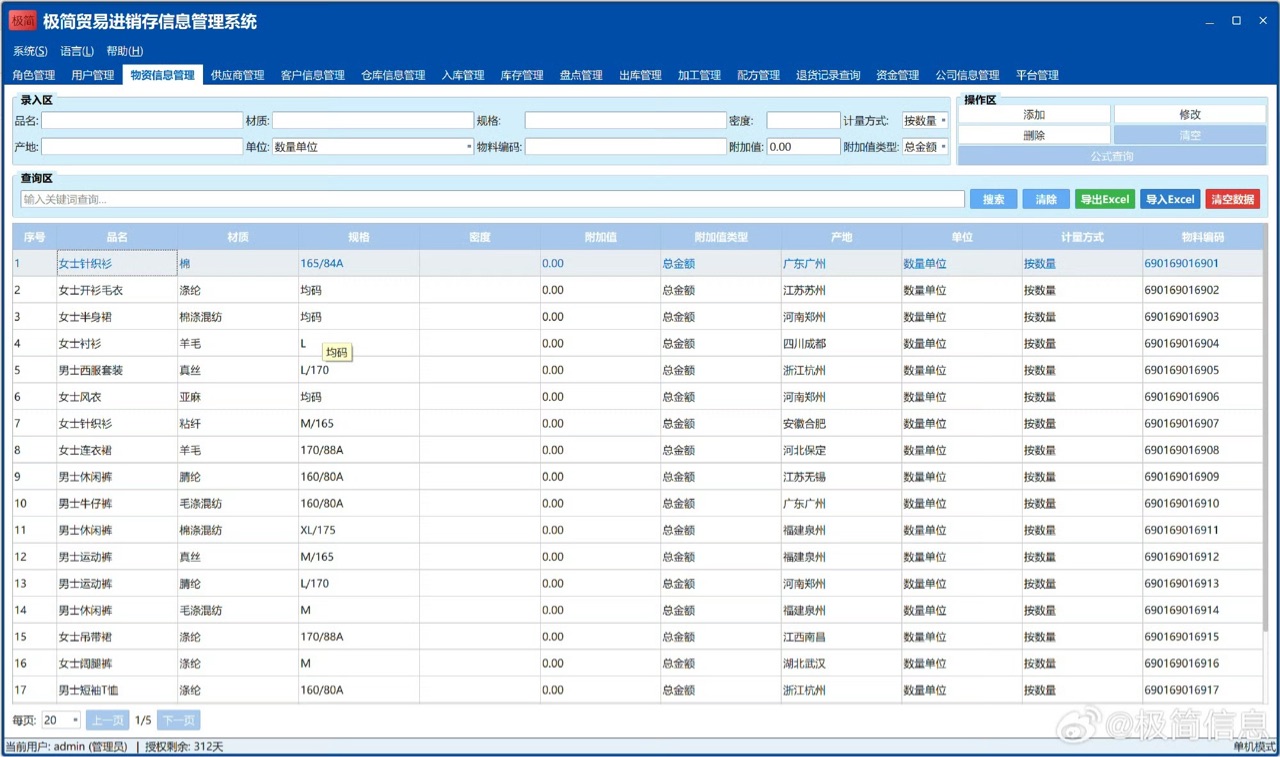
Task: Click the blue 搜索 button
Action: coord(993,199)
